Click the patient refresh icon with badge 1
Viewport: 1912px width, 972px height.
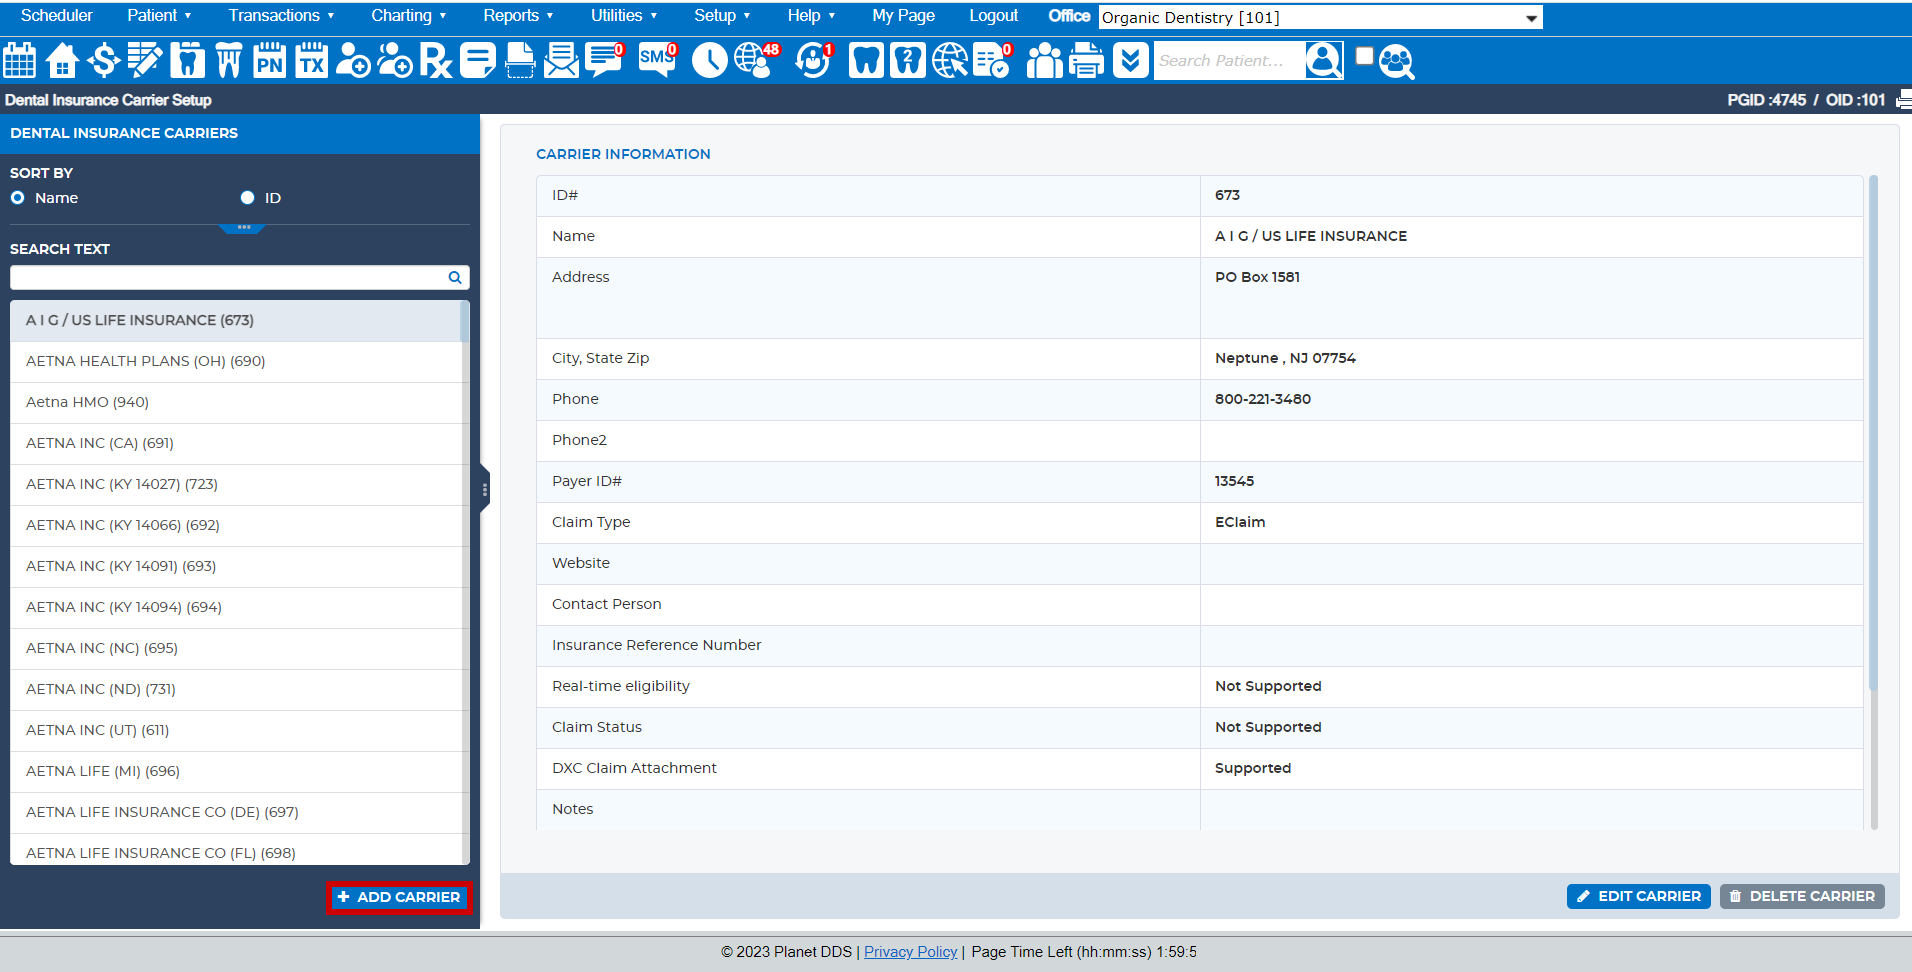[814, 61]
